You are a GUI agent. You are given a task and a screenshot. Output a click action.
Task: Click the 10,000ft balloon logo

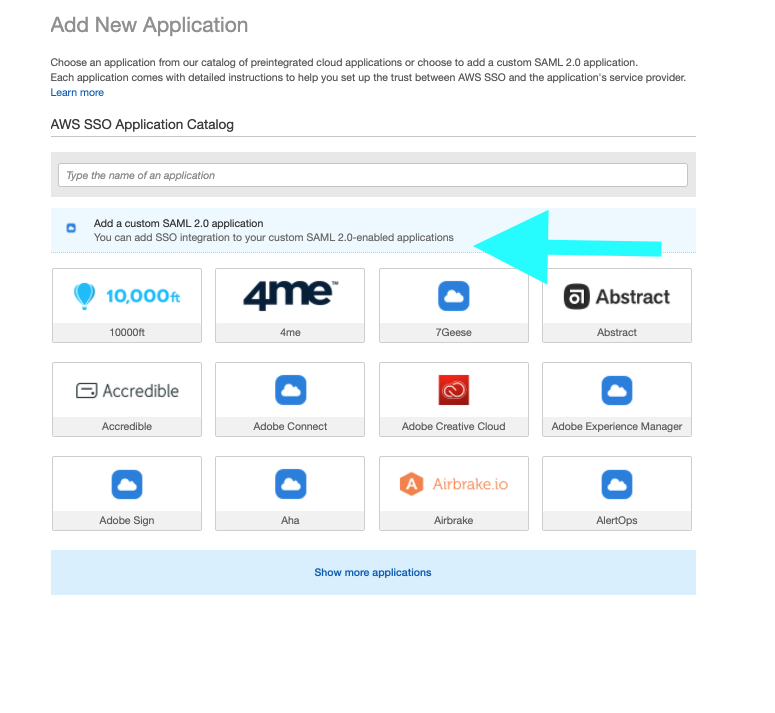click(x=127, y=296)
